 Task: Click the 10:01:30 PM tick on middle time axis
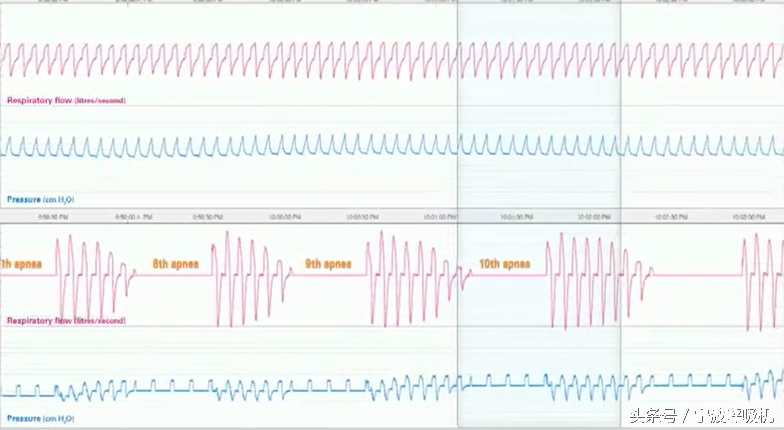517,217
